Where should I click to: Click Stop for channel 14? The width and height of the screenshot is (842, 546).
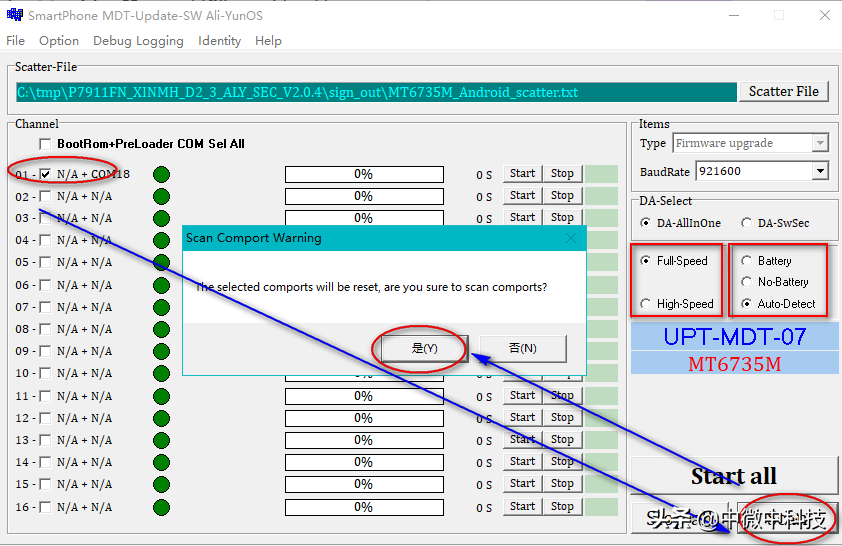pos(562,461)
